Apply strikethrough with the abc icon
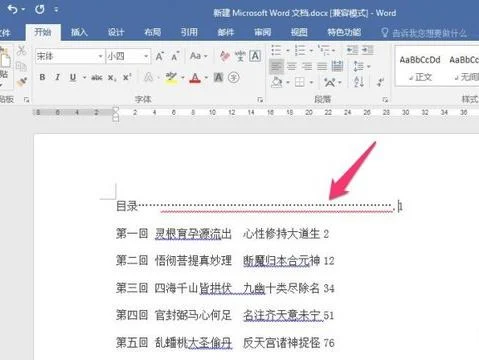 point(97,78)
